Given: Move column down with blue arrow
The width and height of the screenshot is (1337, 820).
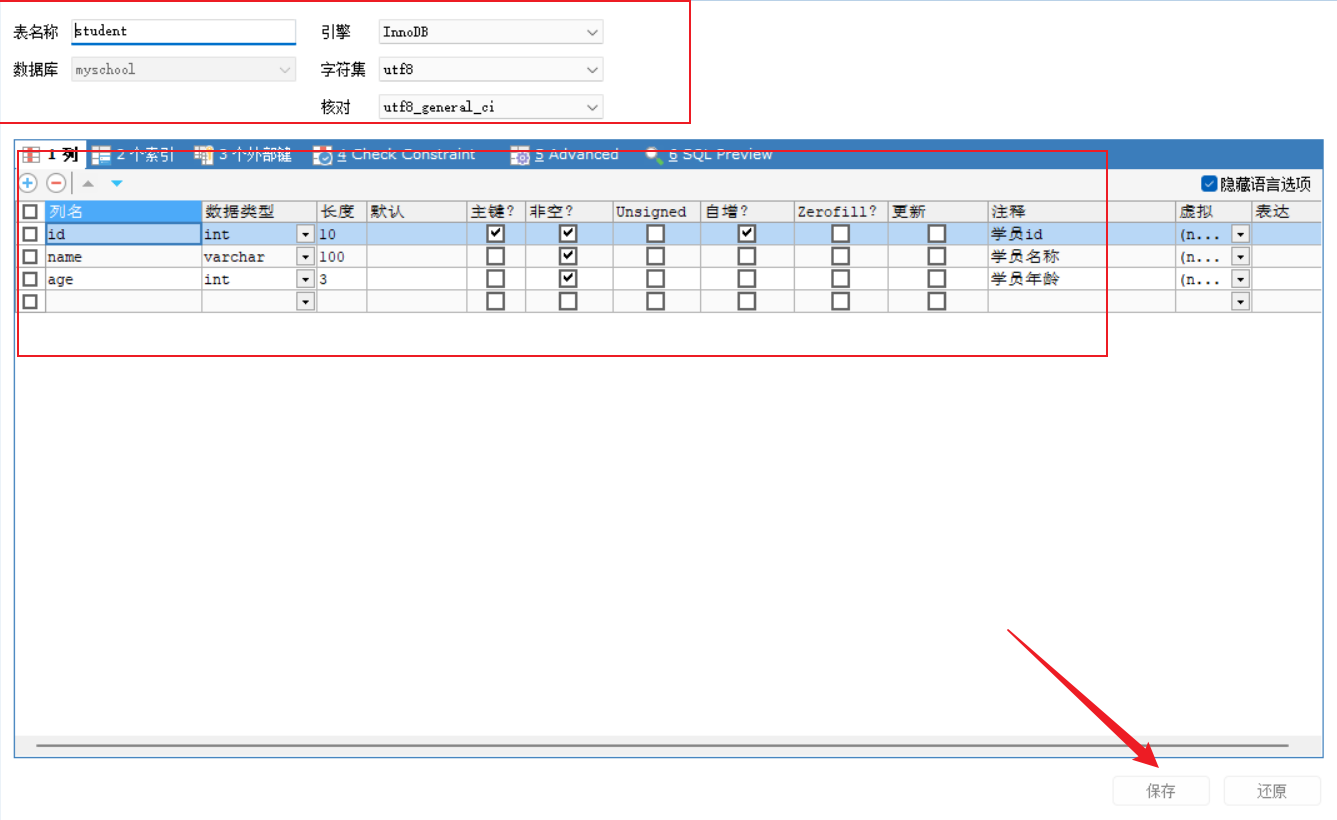Looking at the screenshot, I should click(x=116, y=184).
